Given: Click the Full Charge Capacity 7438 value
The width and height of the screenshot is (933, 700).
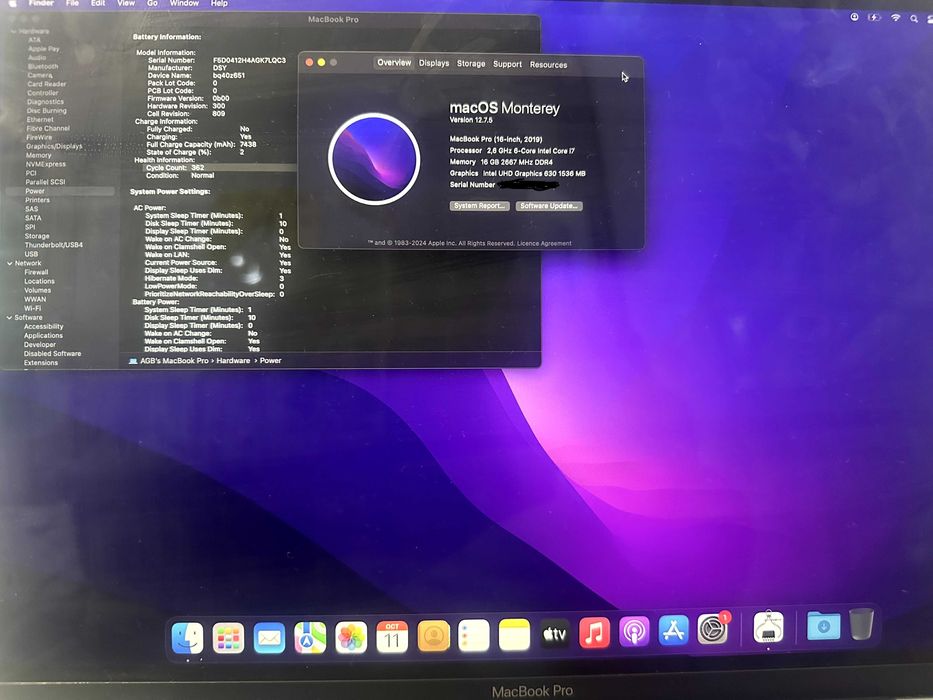Looking at the screenshot, I should (x=248, y=145).
